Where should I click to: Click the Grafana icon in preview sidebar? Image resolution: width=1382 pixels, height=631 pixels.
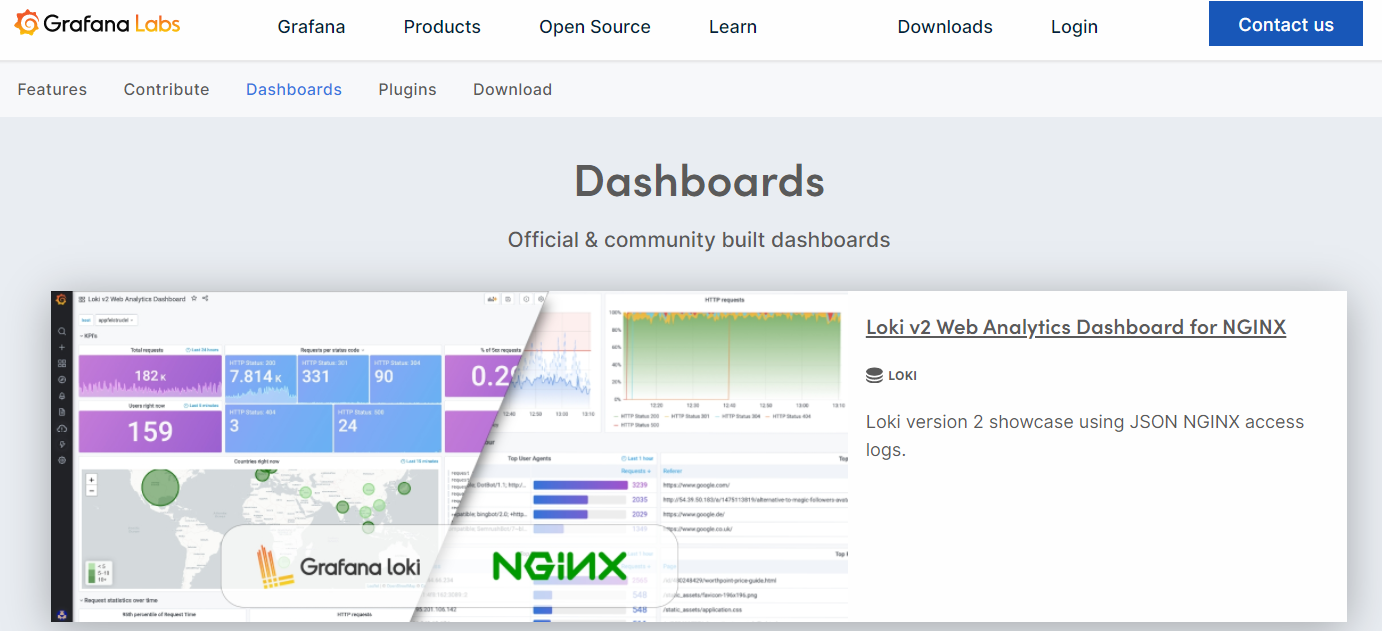click(60, 299)
